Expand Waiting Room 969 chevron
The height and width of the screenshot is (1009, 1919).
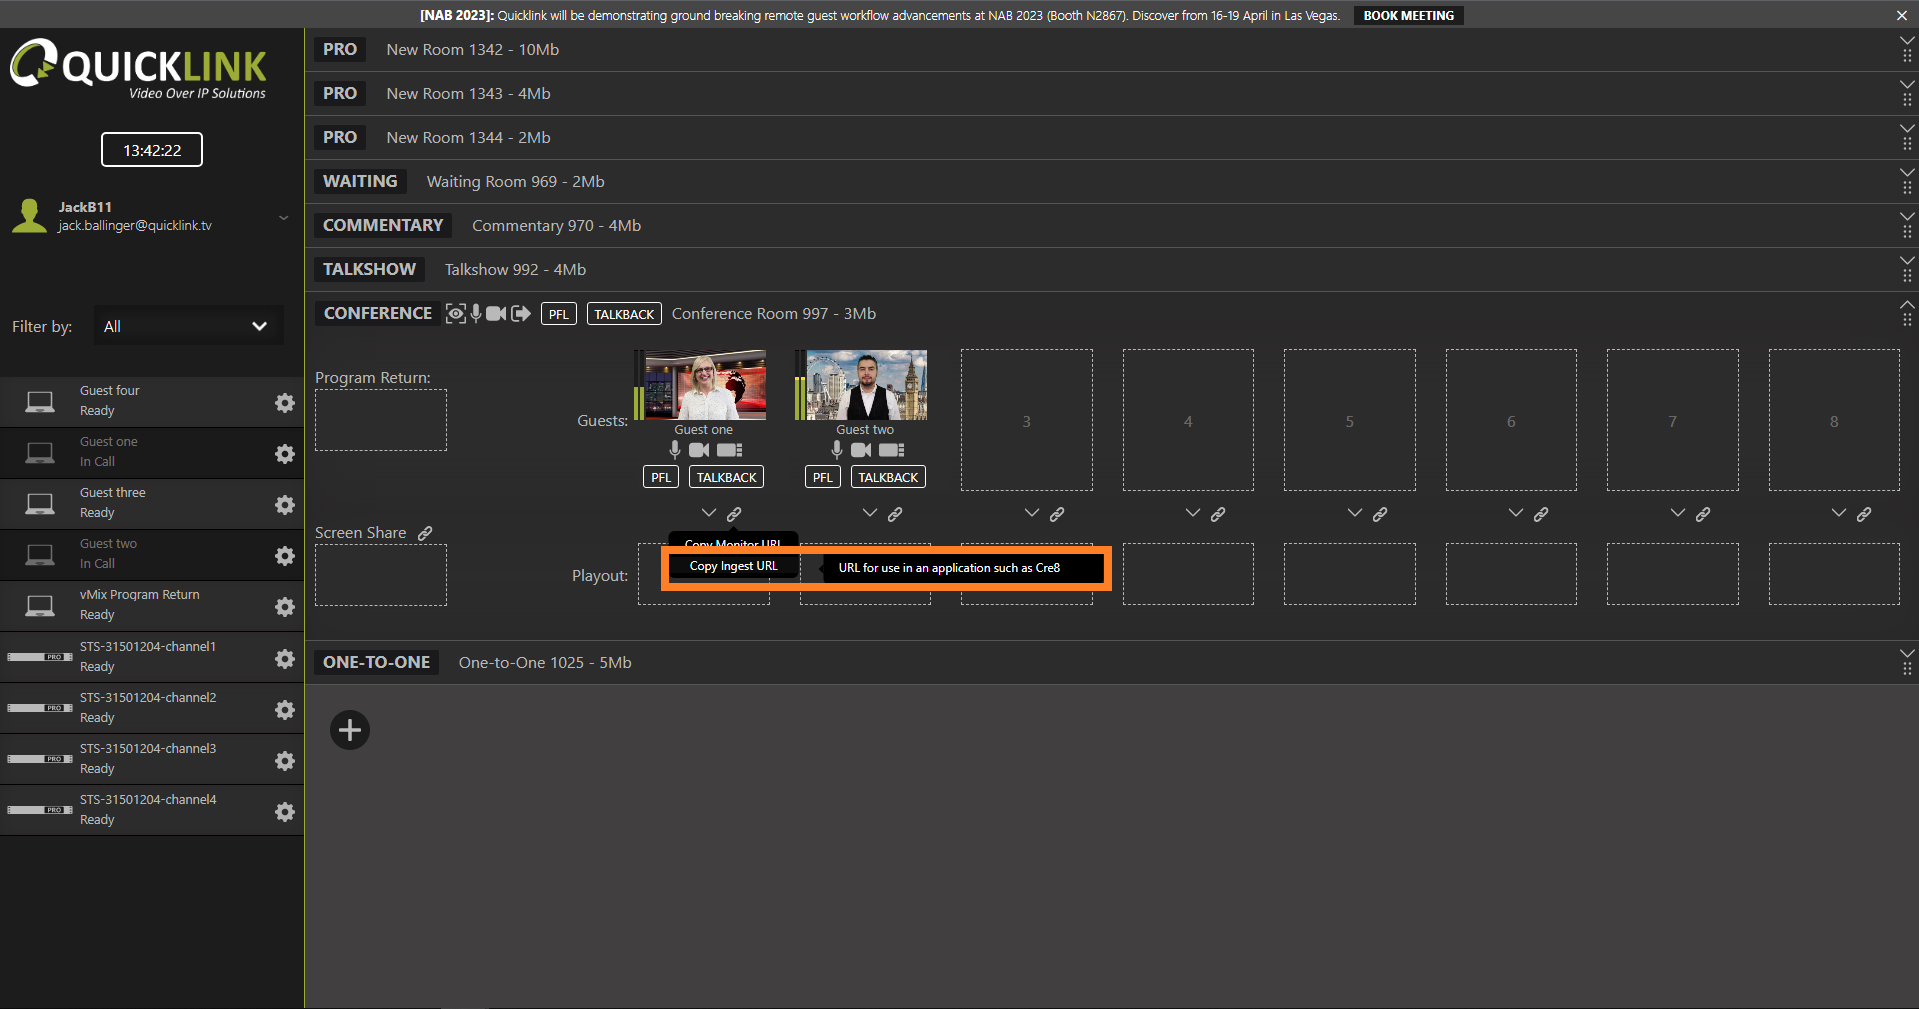[1907, 172]
